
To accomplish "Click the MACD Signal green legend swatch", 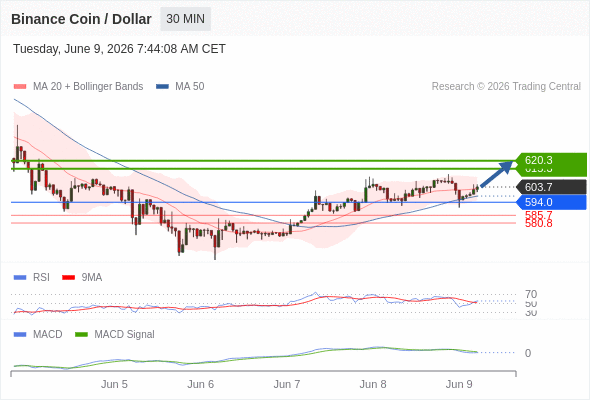I will point(81,335).
